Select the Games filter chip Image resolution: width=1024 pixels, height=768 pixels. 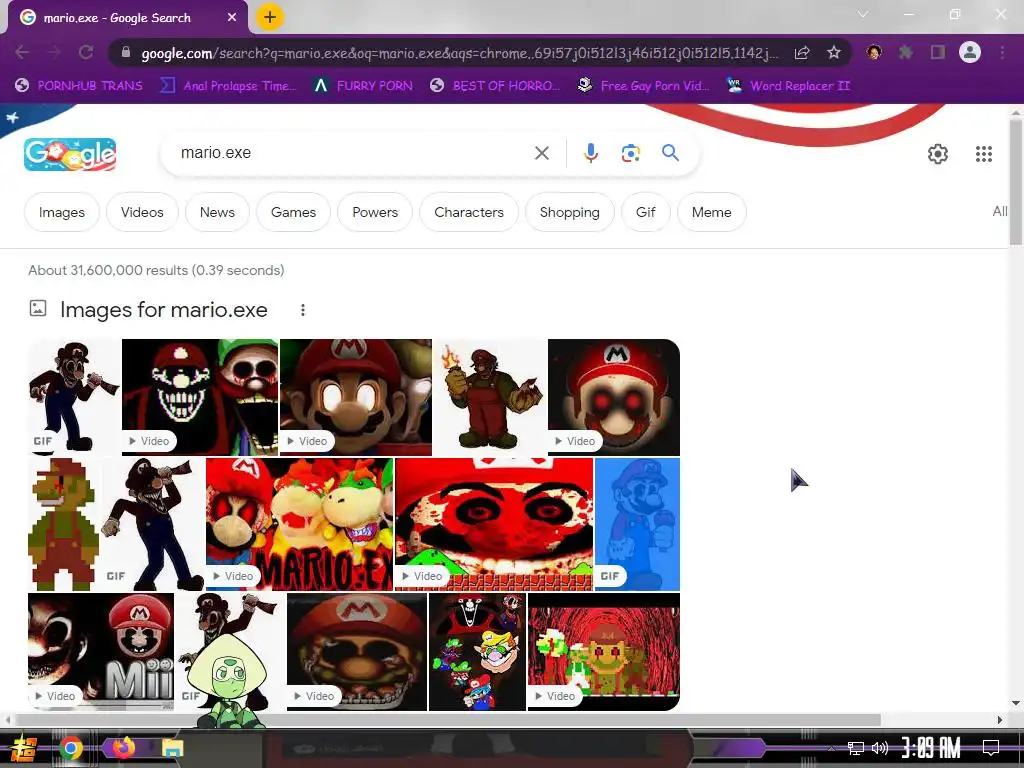click(x=293, y=212)
